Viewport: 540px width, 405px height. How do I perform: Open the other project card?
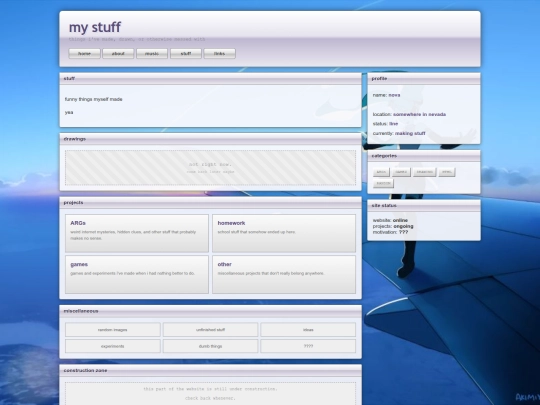click(284, 274)
